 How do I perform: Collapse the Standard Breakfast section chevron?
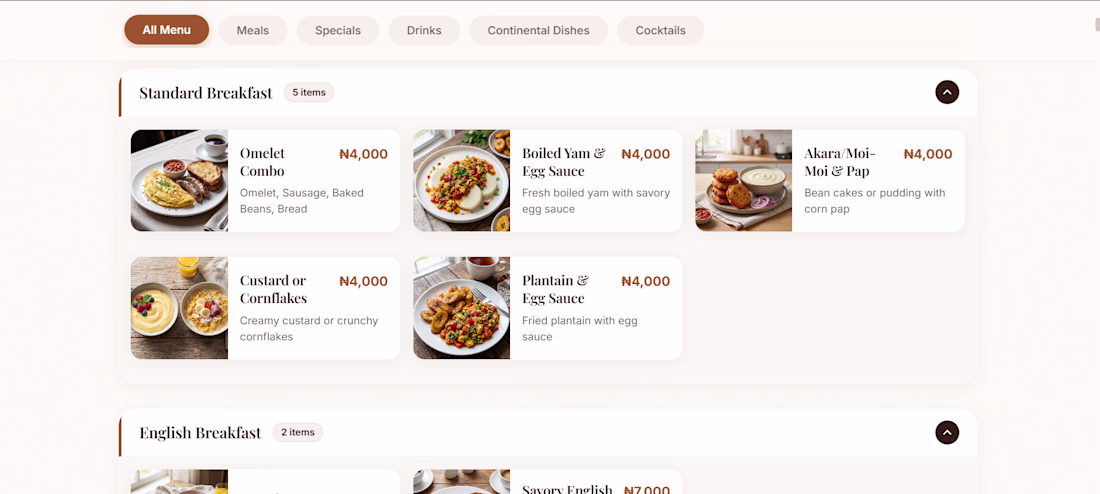pos(947,92)
